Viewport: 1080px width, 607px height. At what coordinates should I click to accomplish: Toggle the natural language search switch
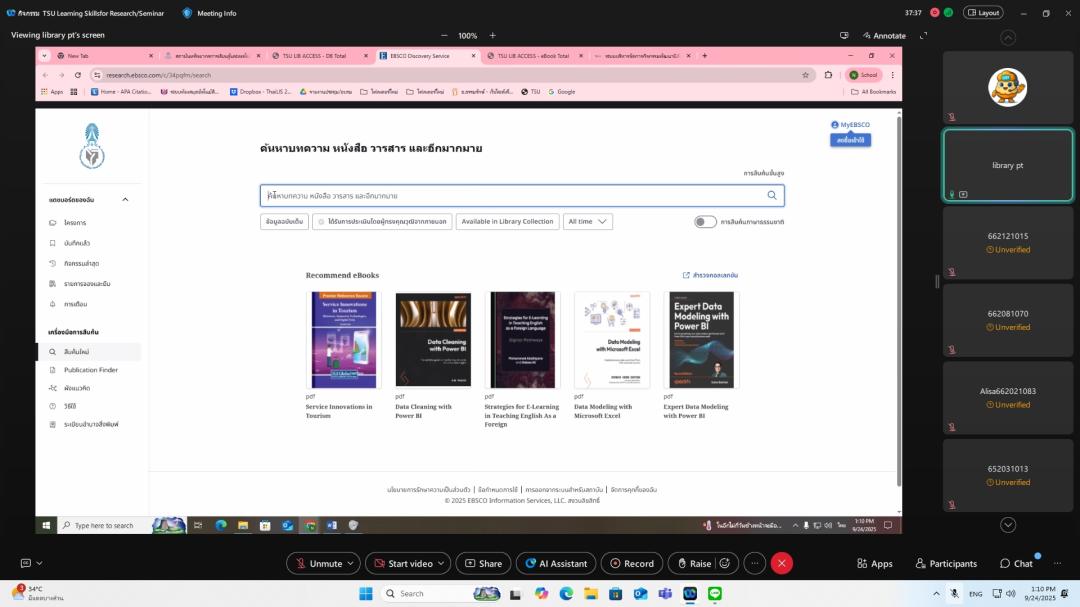point(705,222)
